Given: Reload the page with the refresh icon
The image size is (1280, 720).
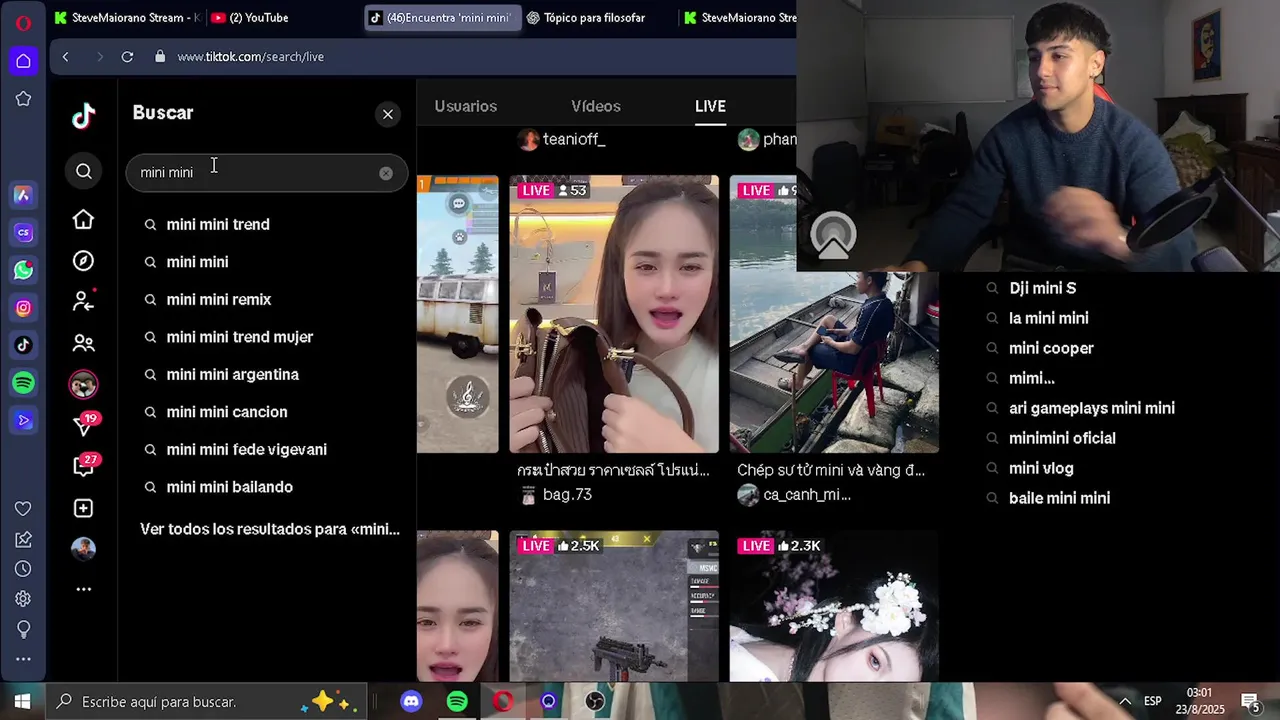Looking at the screenshot, I should (127, 57).
